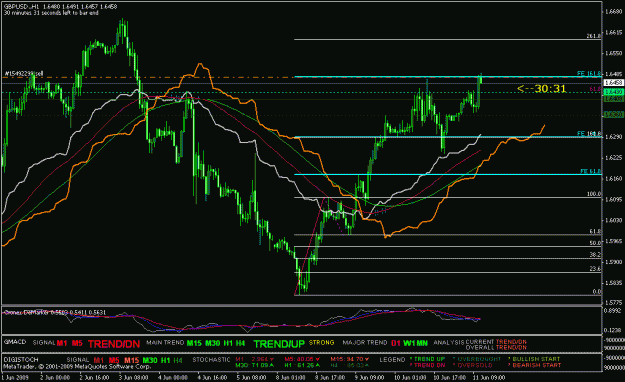The image size is (625, 382).
Task: Click the '30 minutes 31 seconds left to bar end' text
Action: [x=51, y=13]
